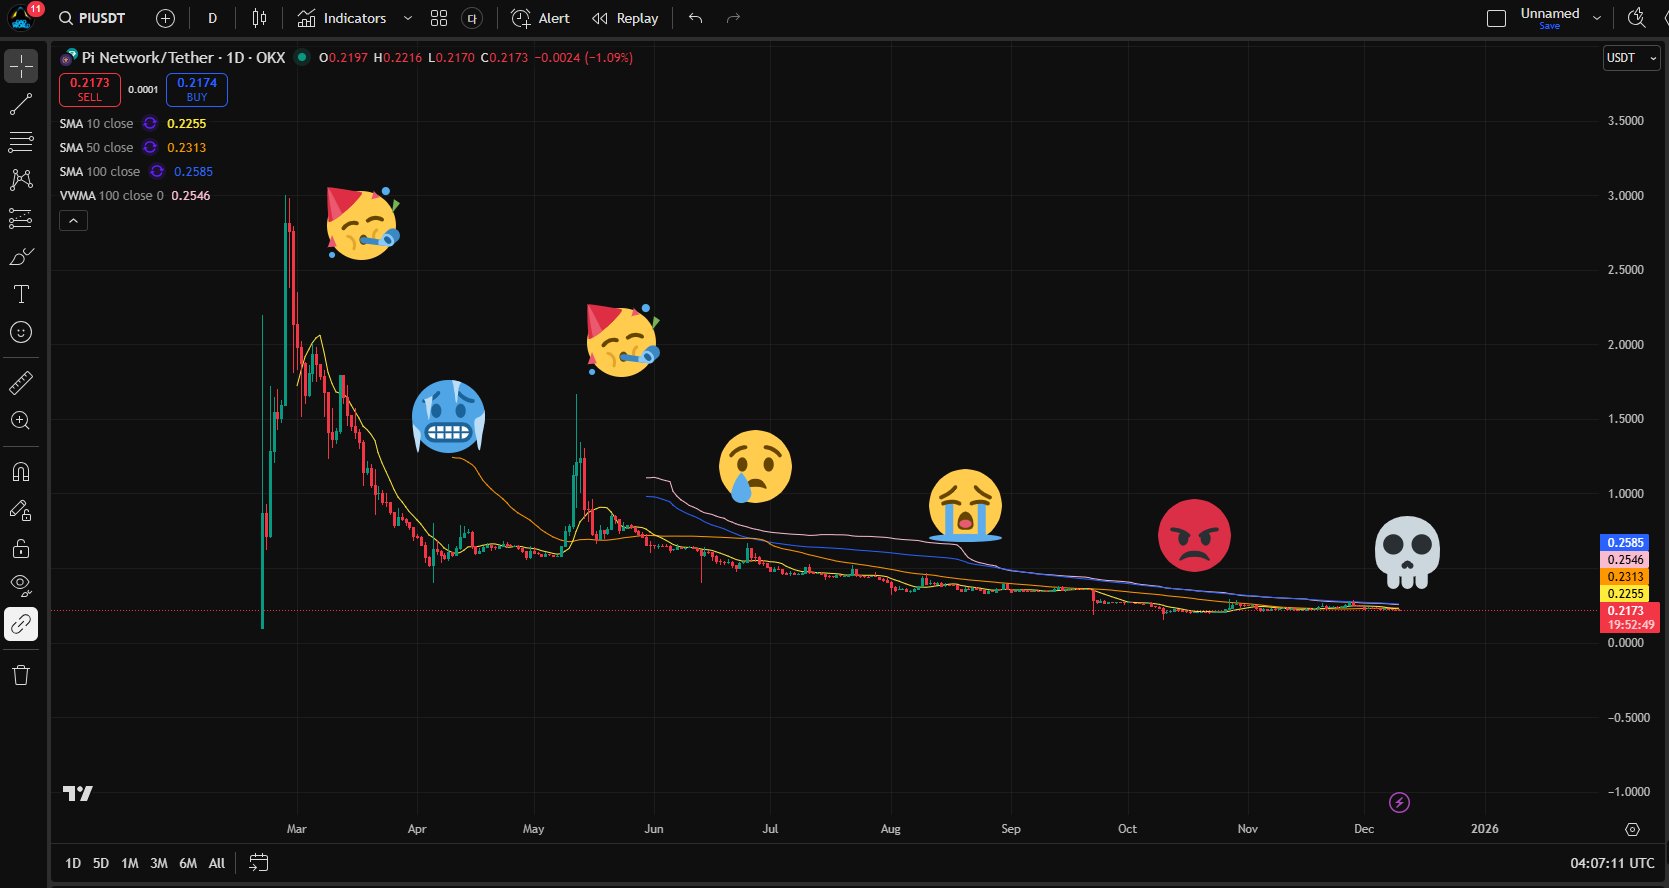This screenshot has width=1669, height=888.
Task: Create an Alert
Action: (540, 18)
